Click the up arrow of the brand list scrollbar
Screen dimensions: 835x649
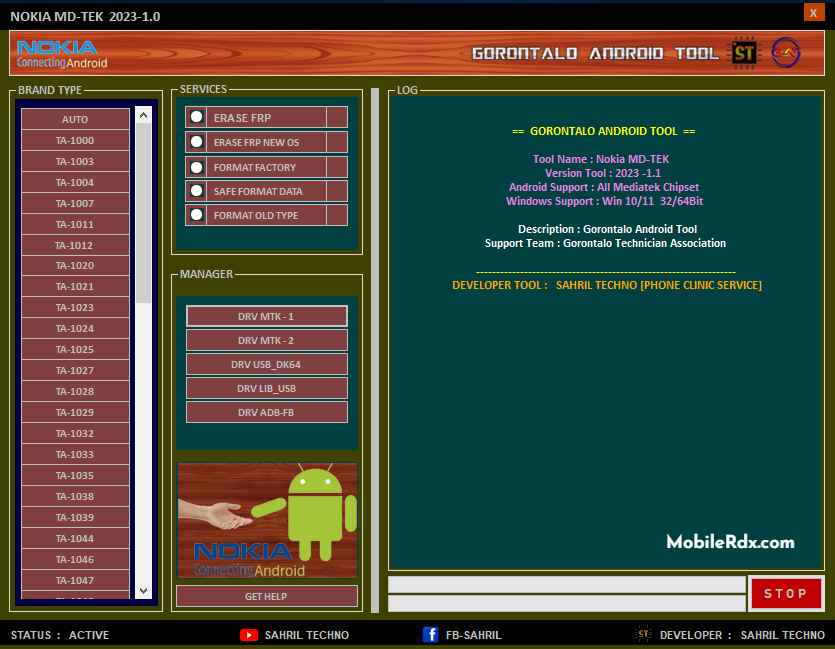[143, 115]
